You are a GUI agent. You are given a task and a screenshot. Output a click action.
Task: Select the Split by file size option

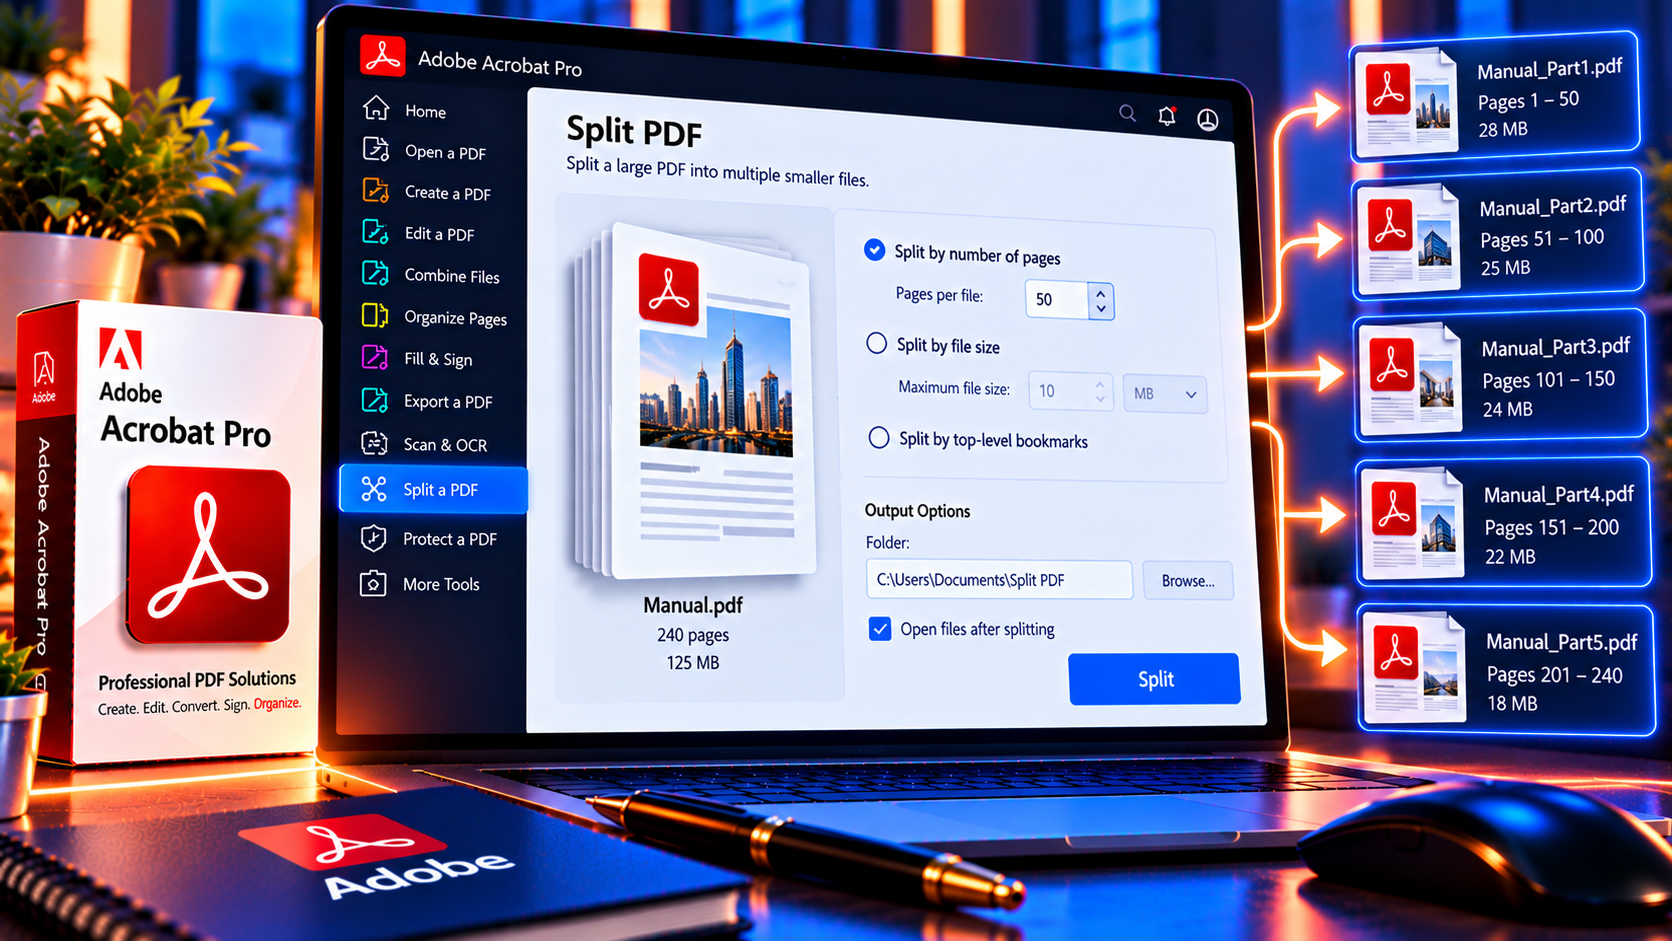[877, 343]
